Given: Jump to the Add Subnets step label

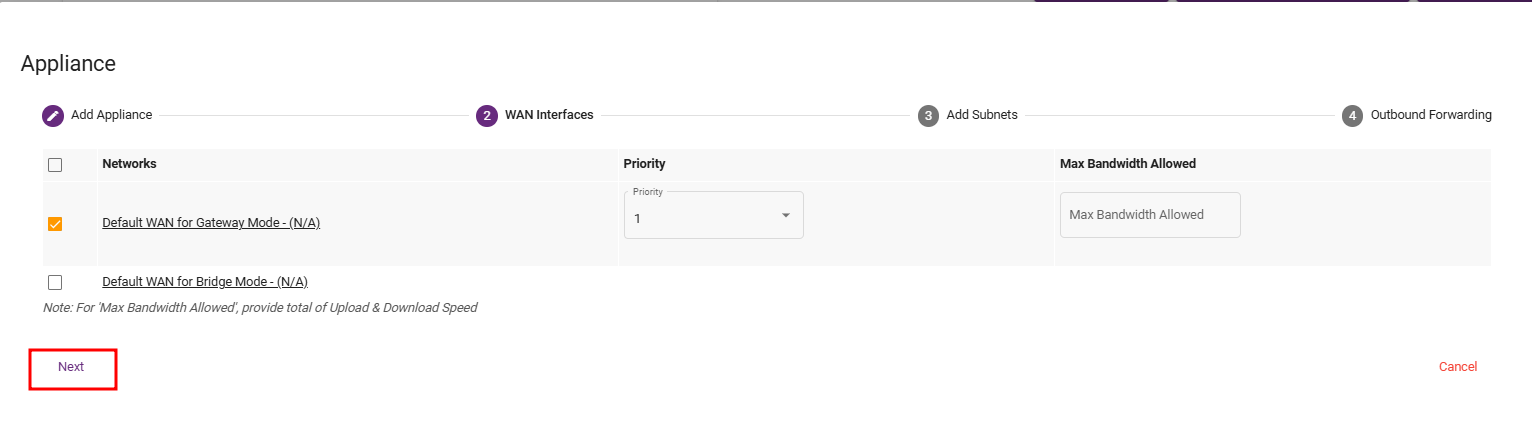Looking at the screenshot, I should click(982, 115).
